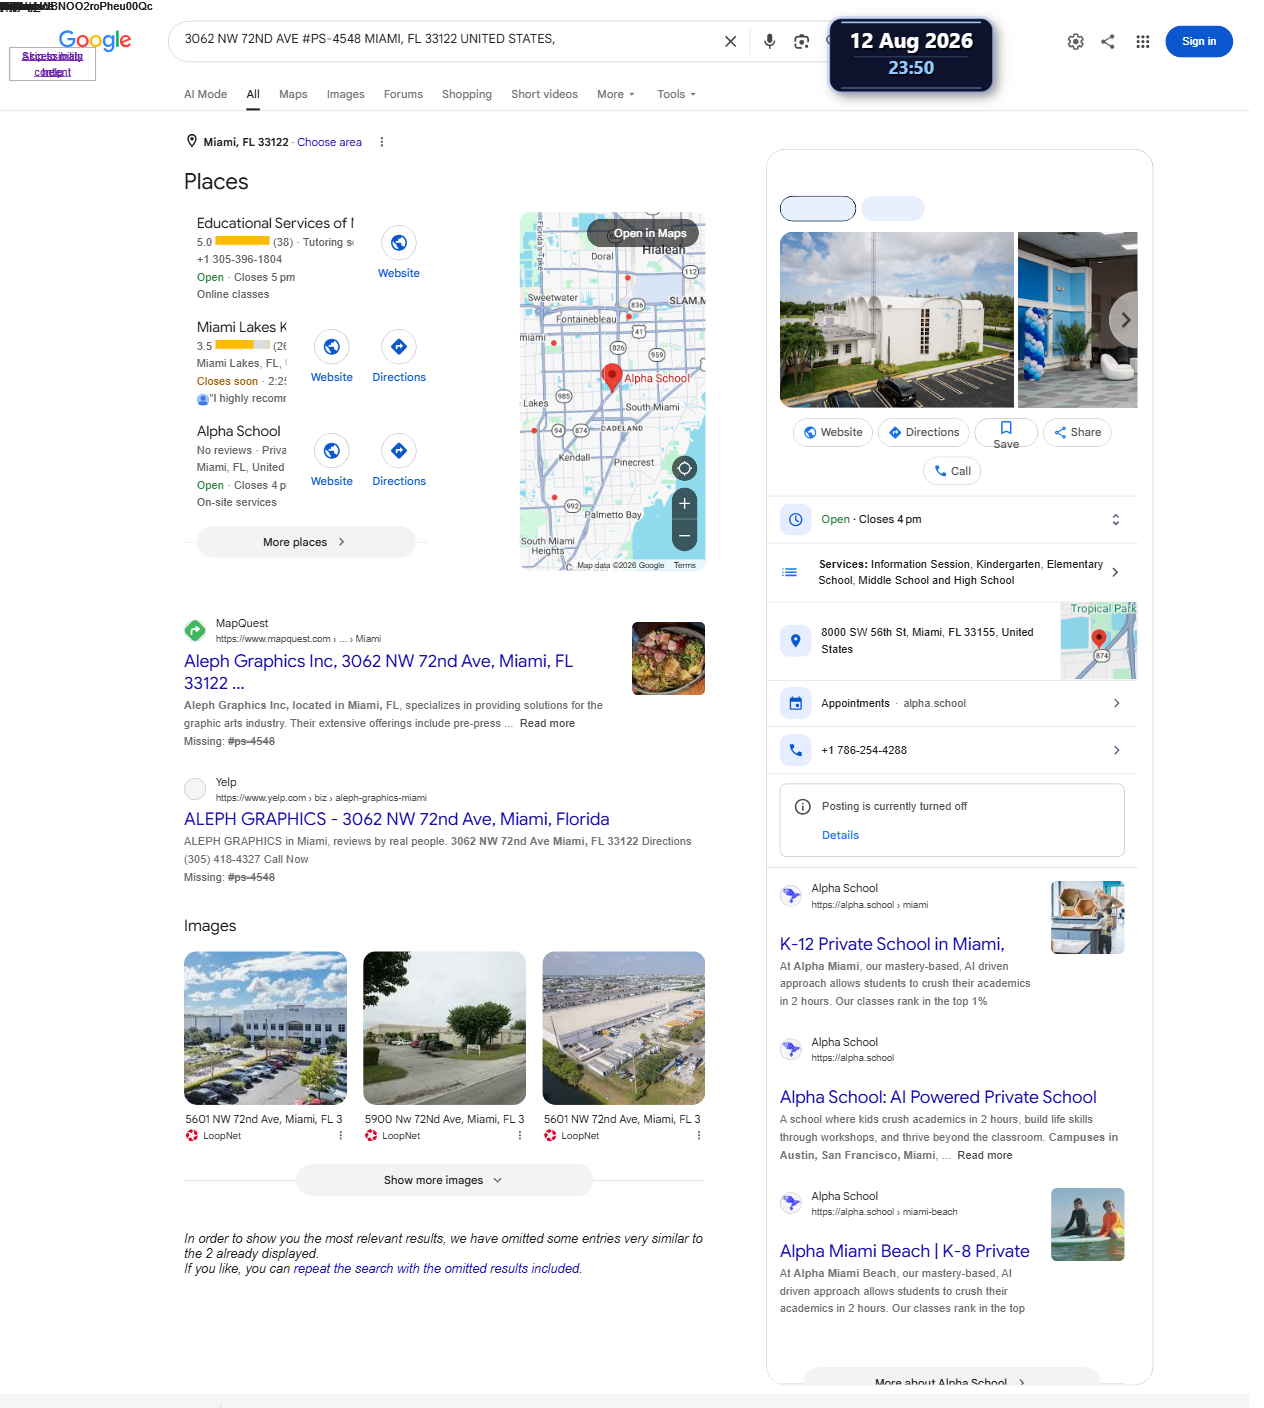Switch to Forums tab
Image resolution: width=1264 pixels, height=1408 pixels.
coord(403,94)
